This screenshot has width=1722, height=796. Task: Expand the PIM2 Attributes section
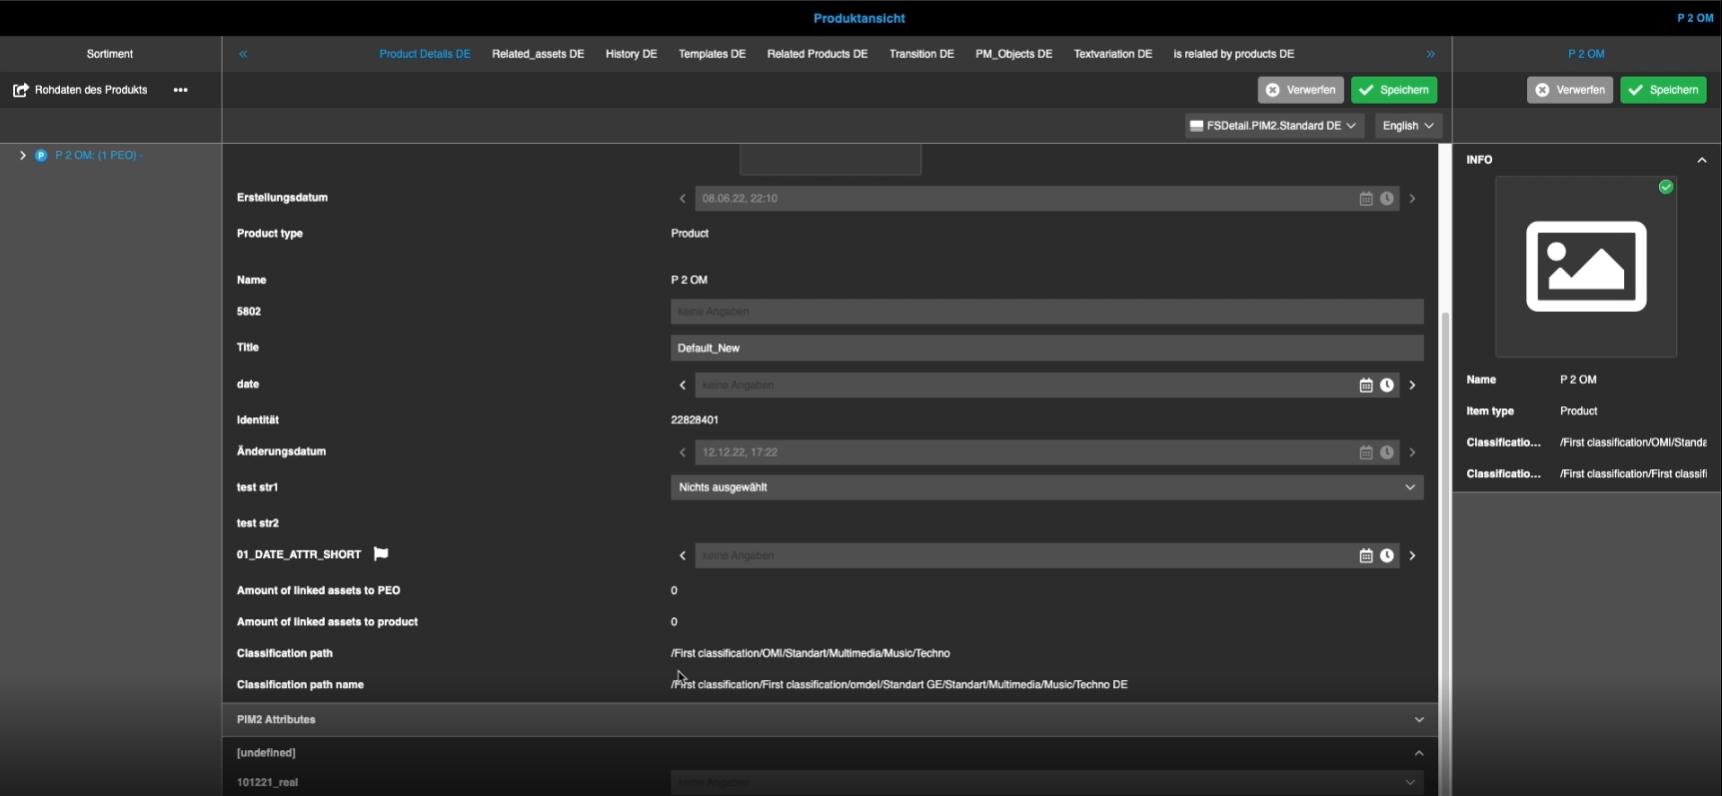point(1418,720)
